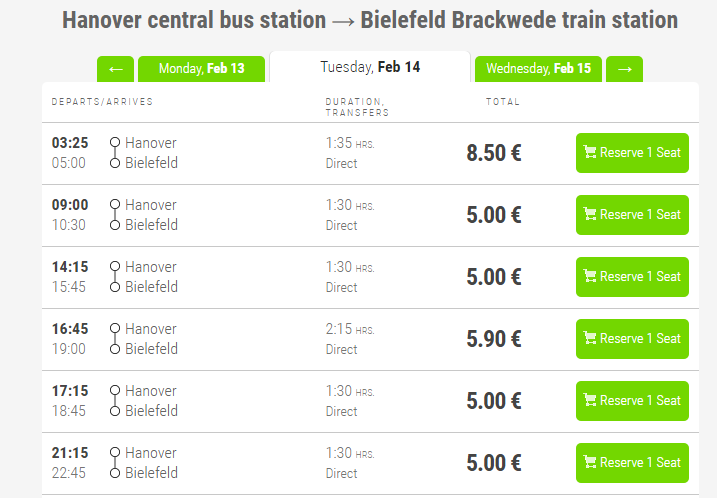This screenshot has width=717, height=498.
Task: Reserve 1 seat on the 16:45 bus
Action: [632, 339]
